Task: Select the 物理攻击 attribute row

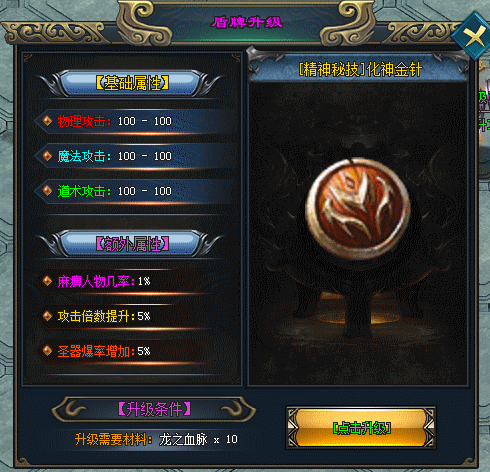Action: tap(133, 121)
